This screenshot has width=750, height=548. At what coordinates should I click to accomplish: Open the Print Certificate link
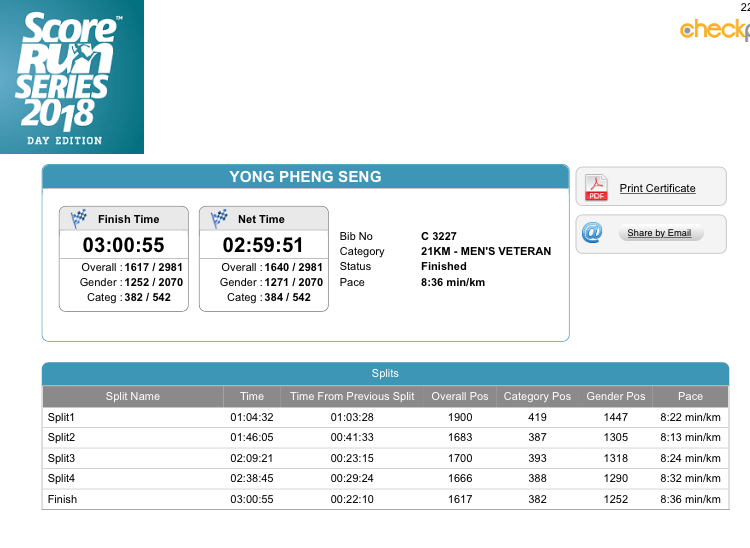(657, 188)
